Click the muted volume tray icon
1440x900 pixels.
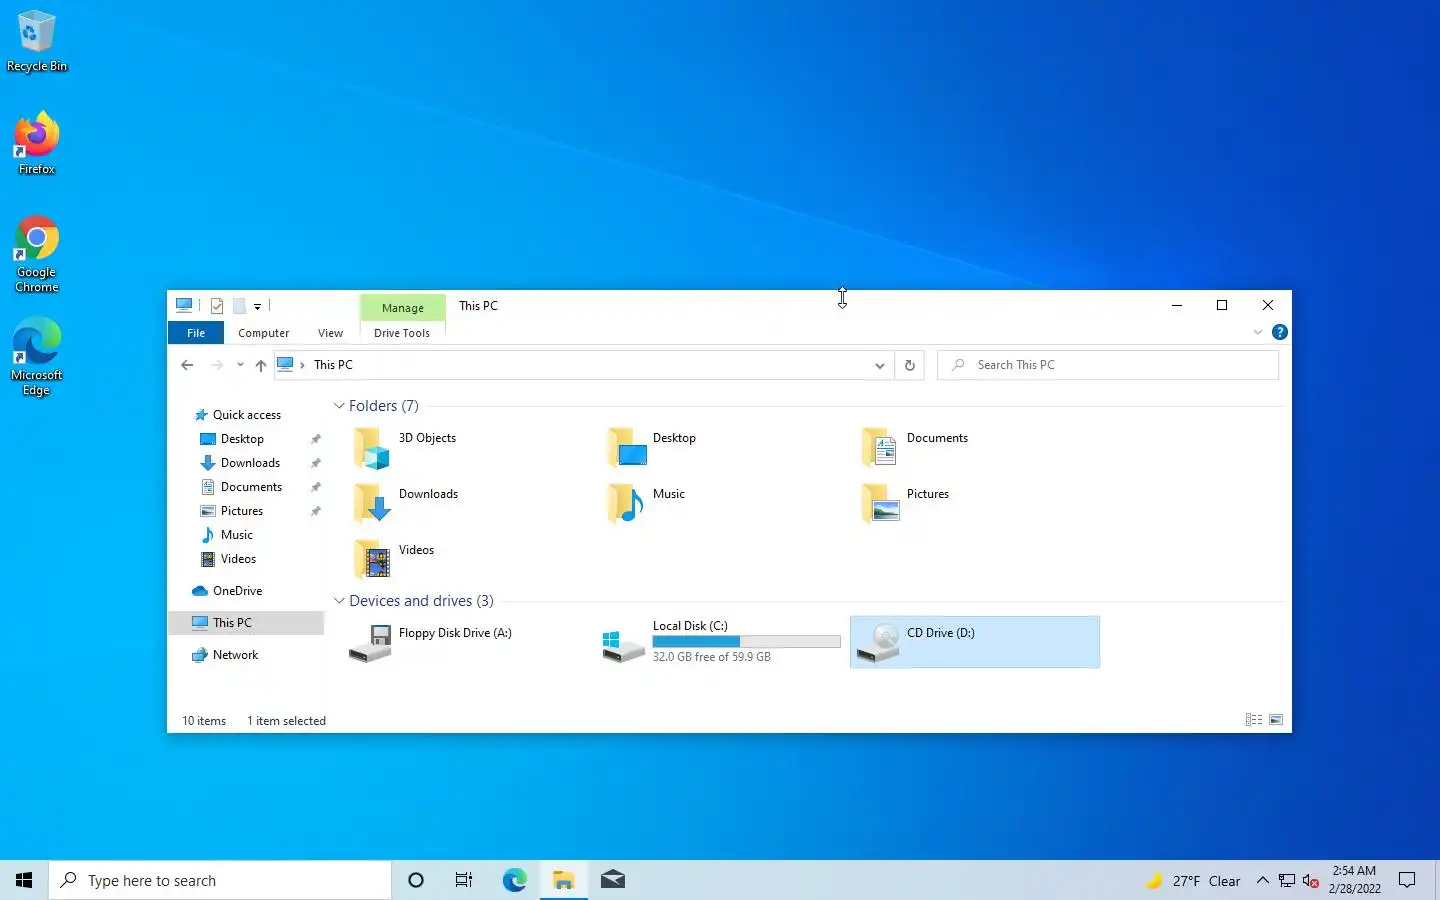(1311, 881)
